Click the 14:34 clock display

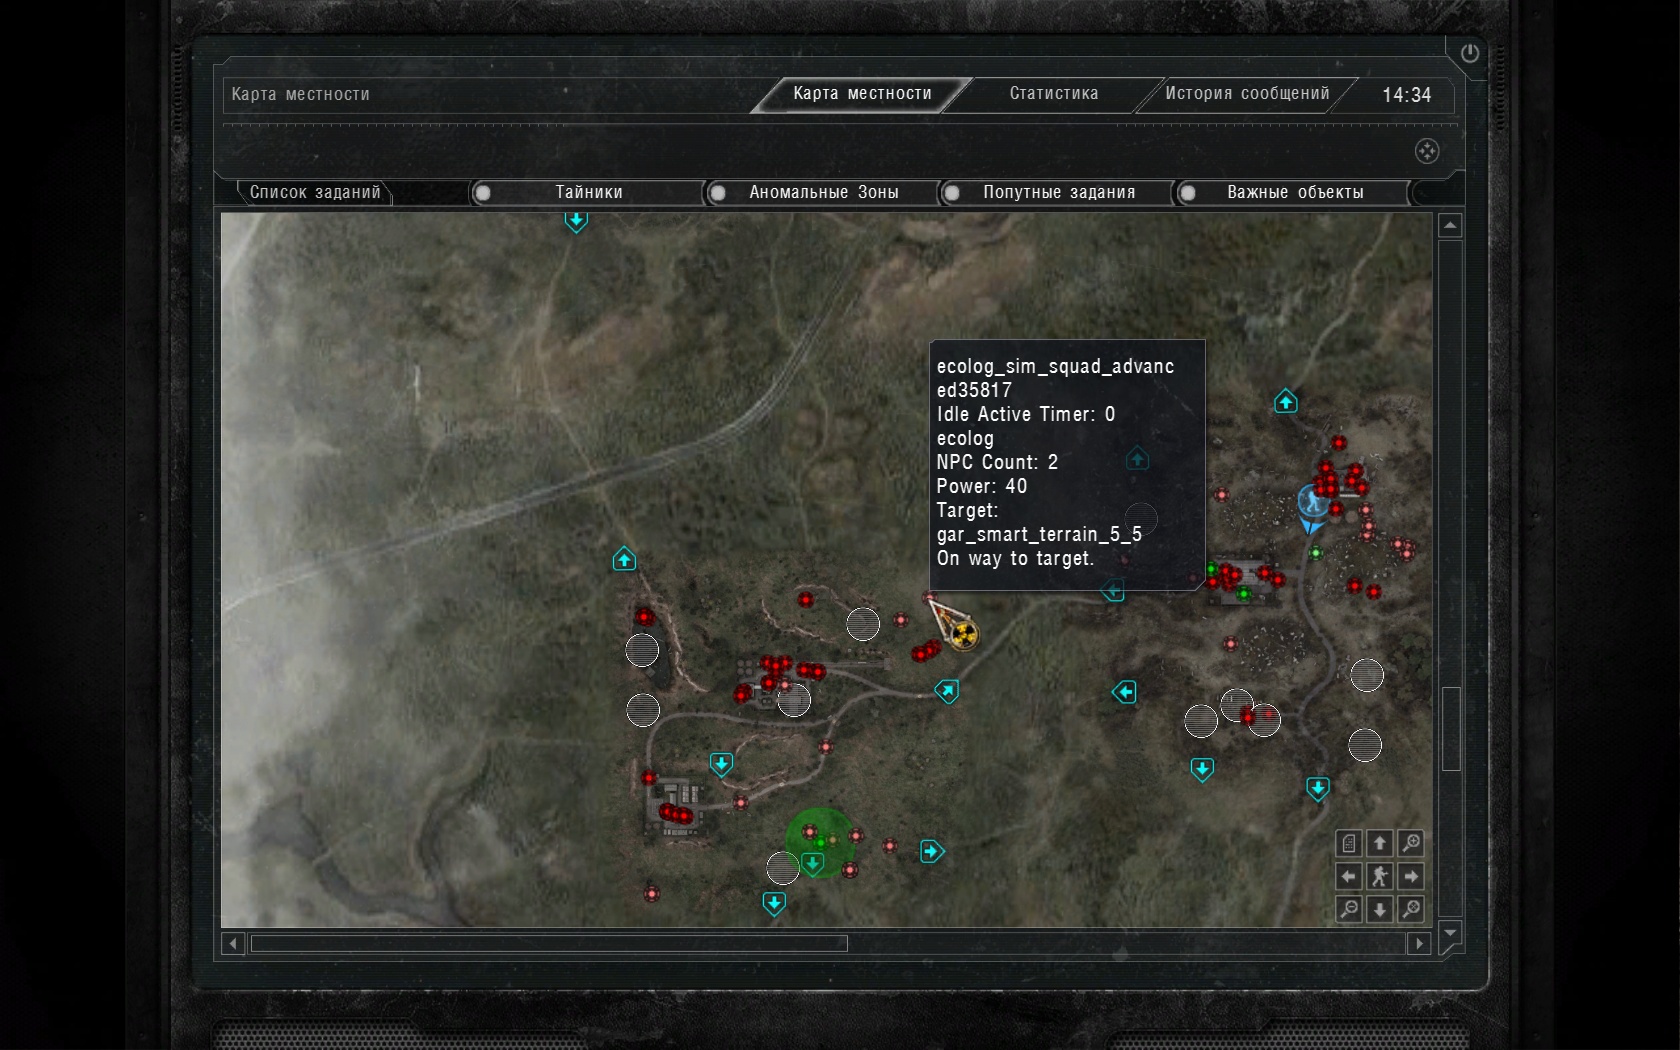[1406, 95]
